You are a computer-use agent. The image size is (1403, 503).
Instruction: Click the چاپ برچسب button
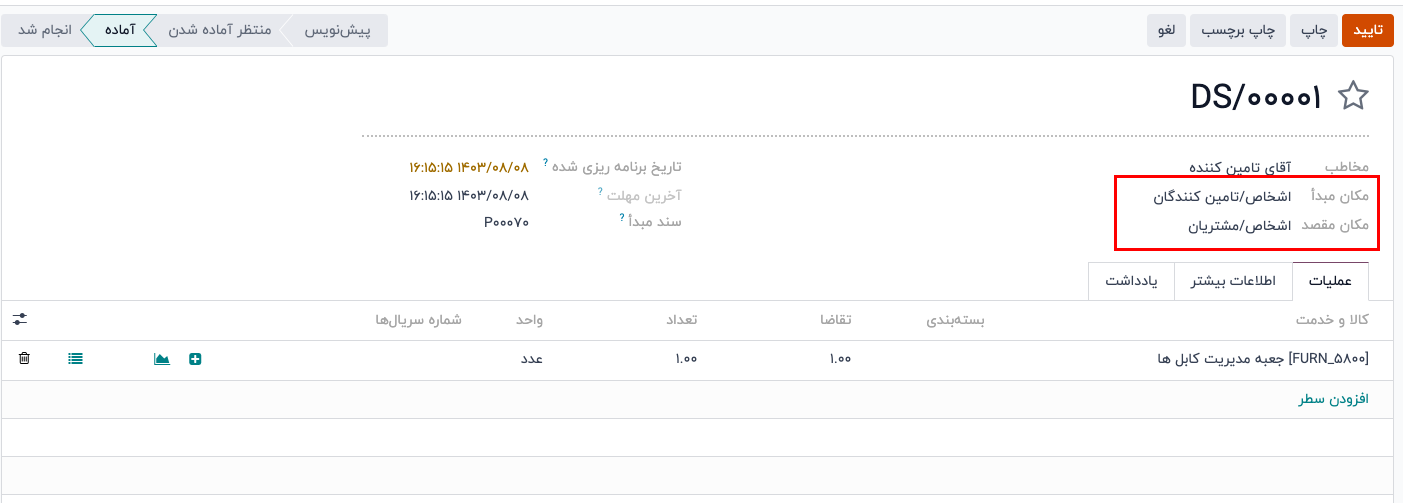1237,31
